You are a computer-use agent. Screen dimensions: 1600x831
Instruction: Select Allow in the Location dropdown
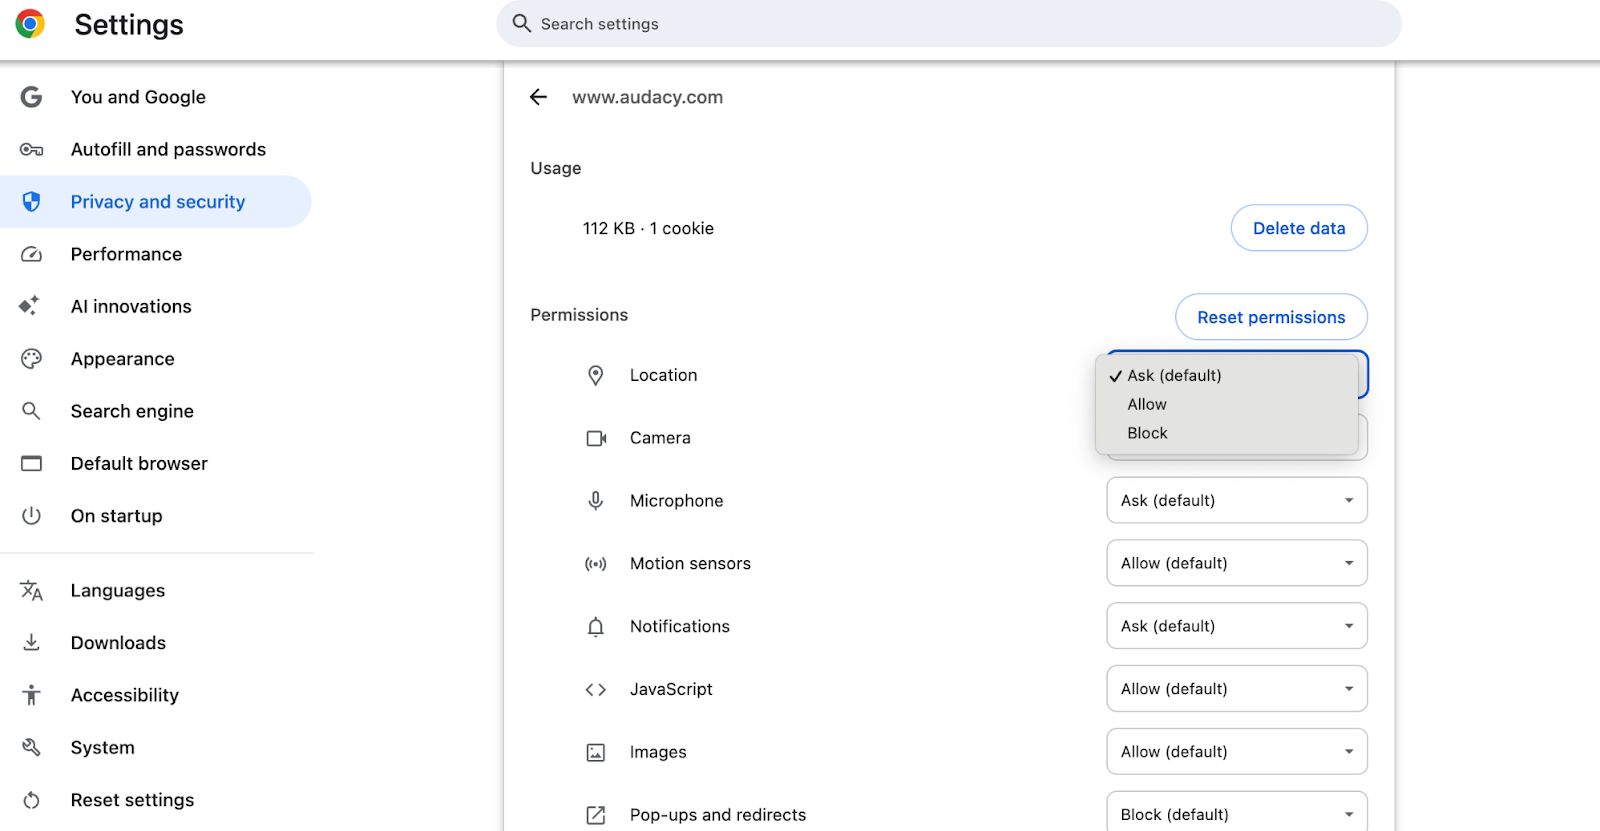point(1147,404)
